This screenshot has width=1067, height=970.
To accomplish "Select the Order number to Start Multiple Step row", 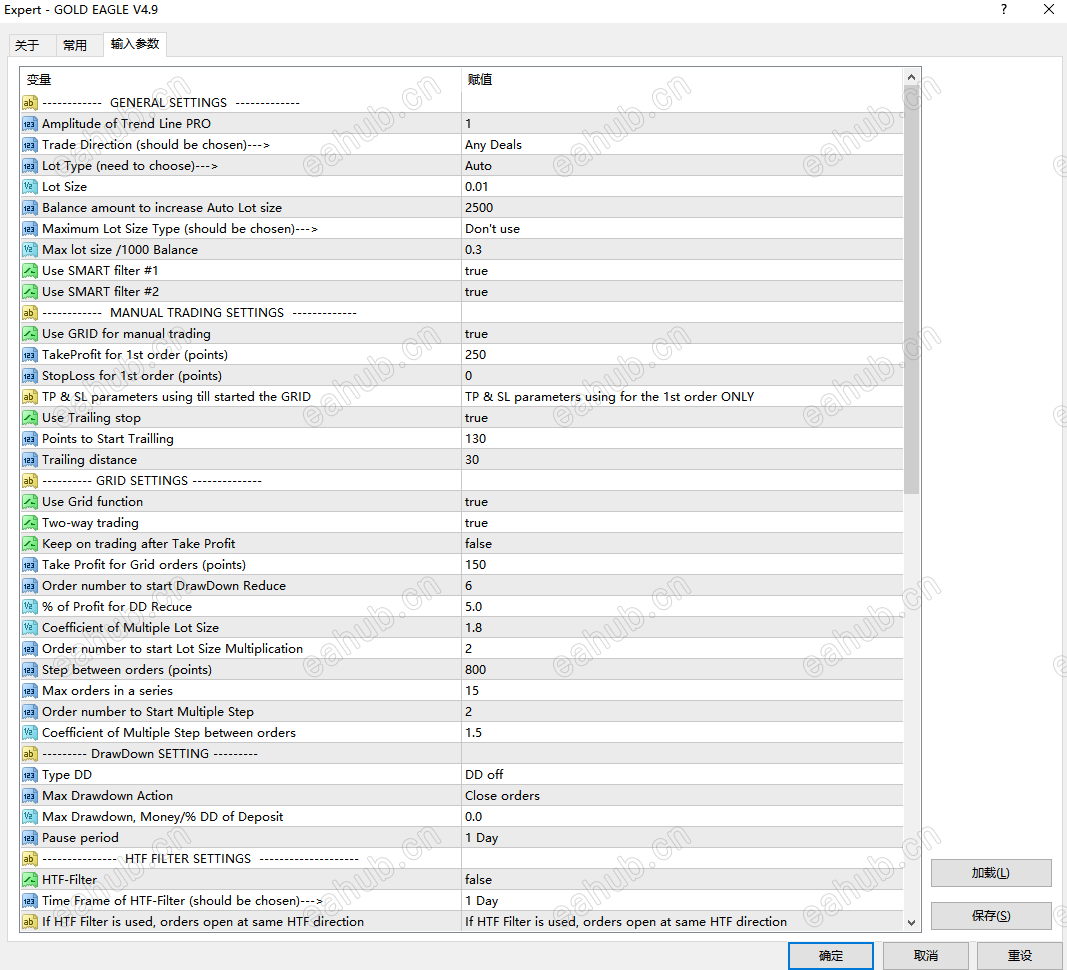I will coord(462,712).
